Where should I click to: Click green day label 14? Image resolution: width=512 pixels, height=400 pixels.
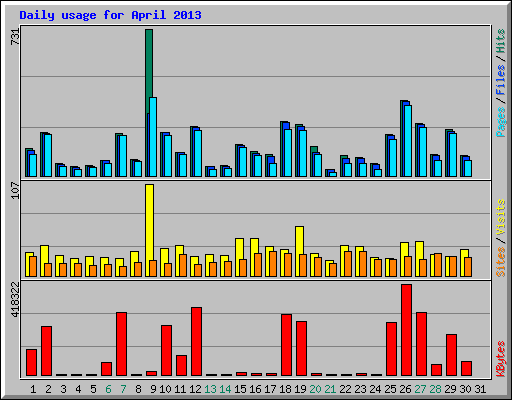[225, 389]
